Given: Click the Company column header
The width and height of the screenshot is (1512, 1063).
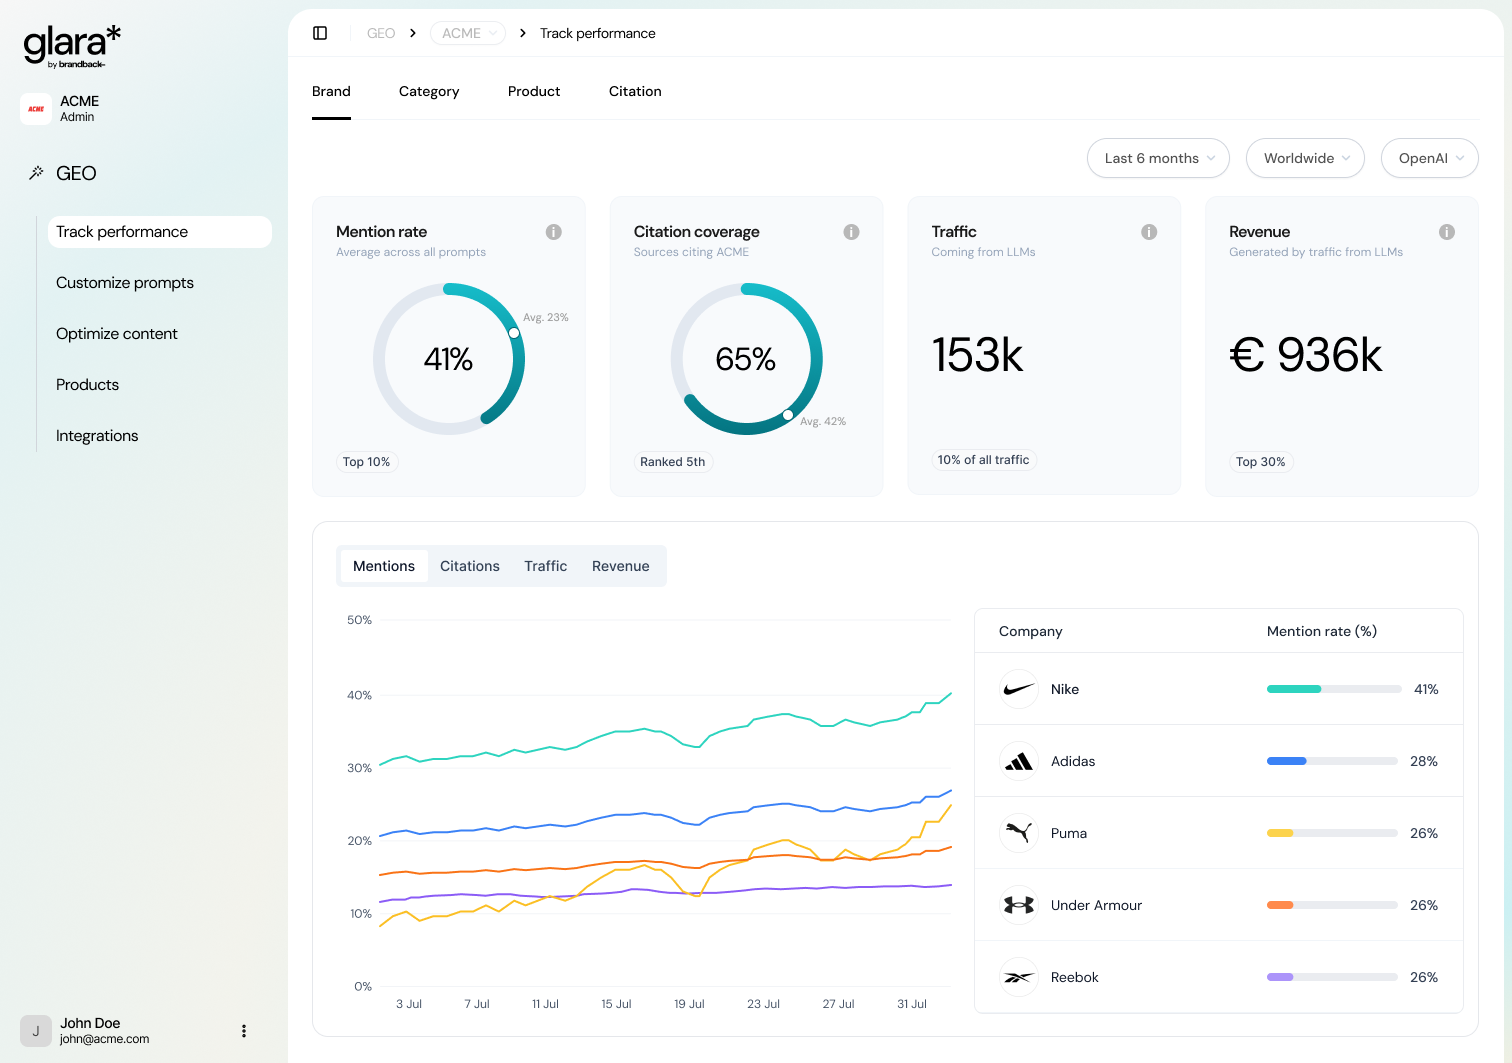Looking at the screenshot, I should [1031, 631].
